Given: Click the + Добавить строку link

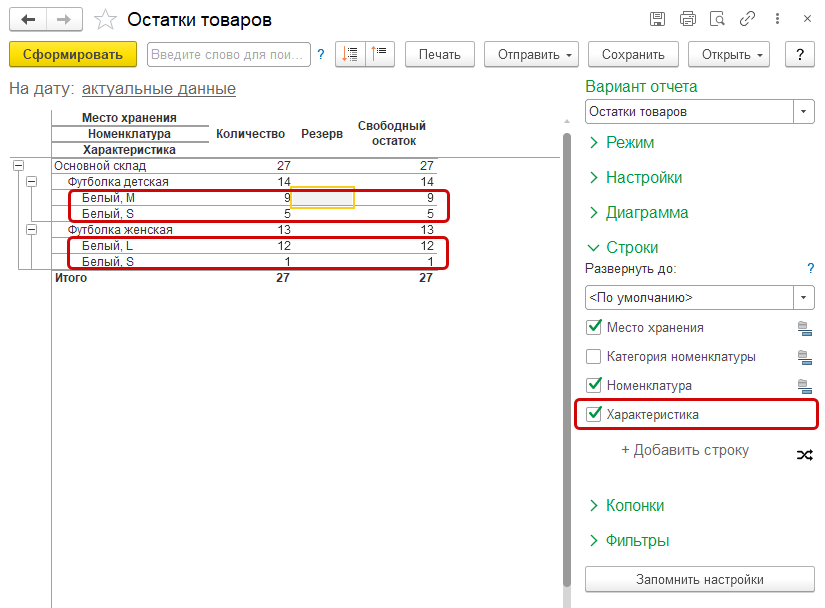Looking at the screenshot, I should [x=685, y=450].
